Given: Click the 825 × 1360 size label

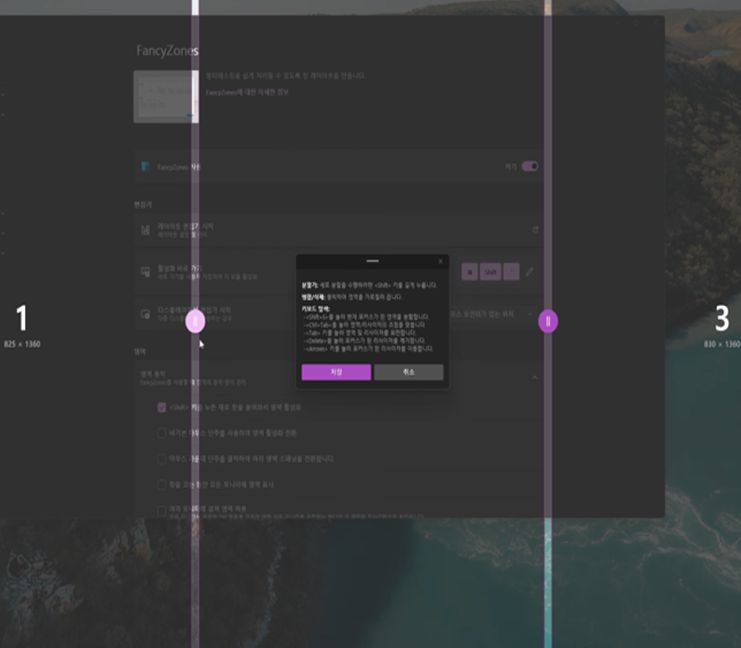Looking at the screenshot, I should [x=22, y=344].
